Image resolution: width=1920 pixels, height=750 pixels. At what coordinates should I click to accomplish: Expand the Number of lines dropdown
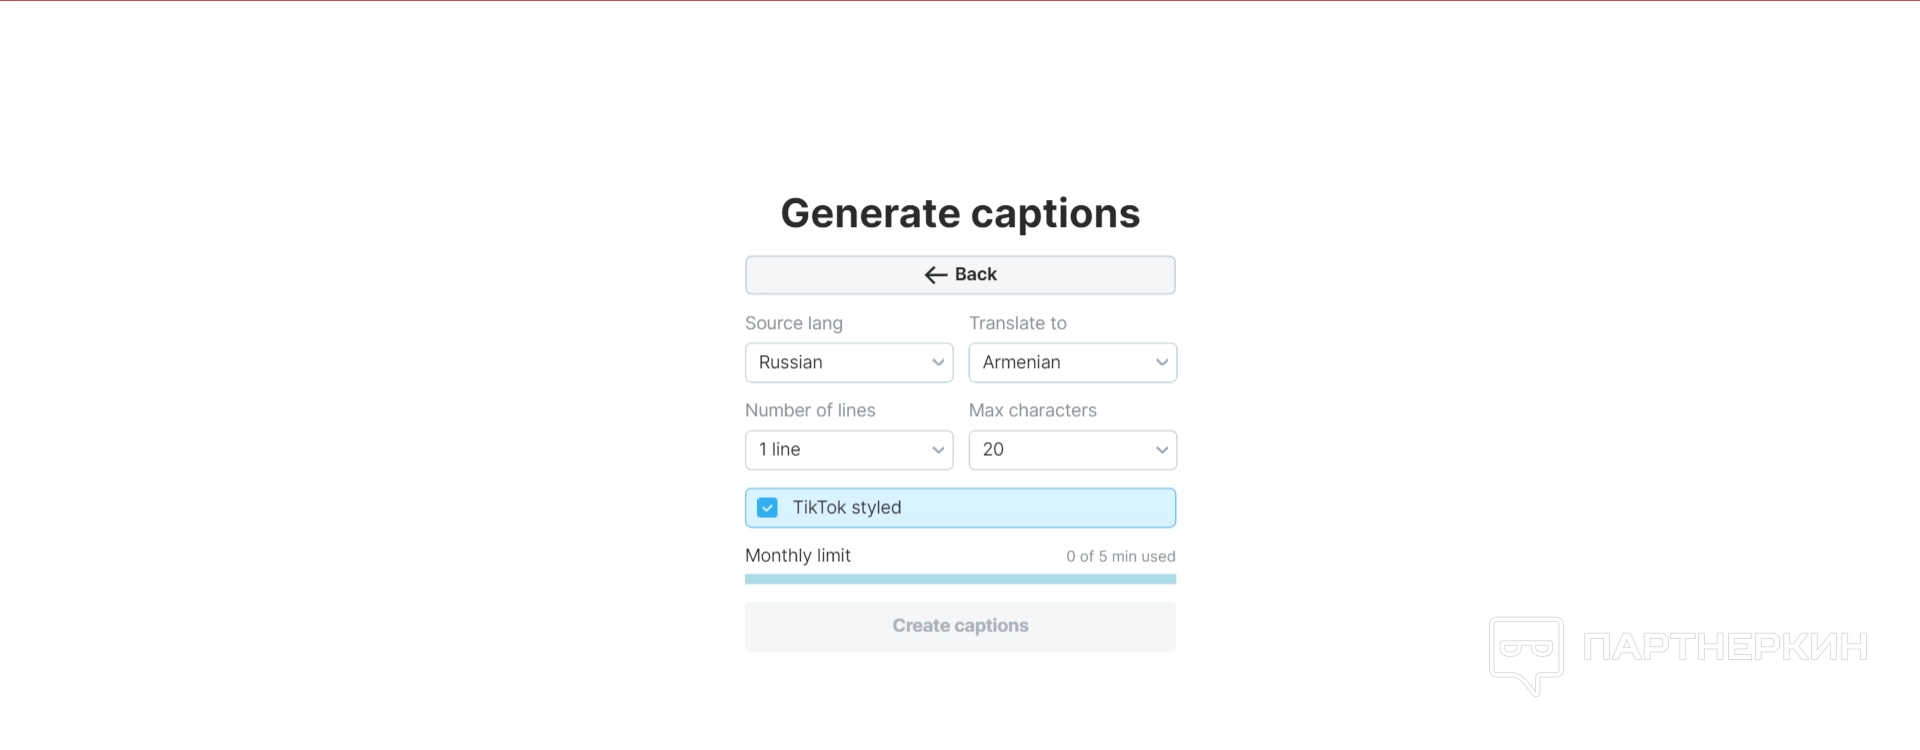[x=848, y=450]
